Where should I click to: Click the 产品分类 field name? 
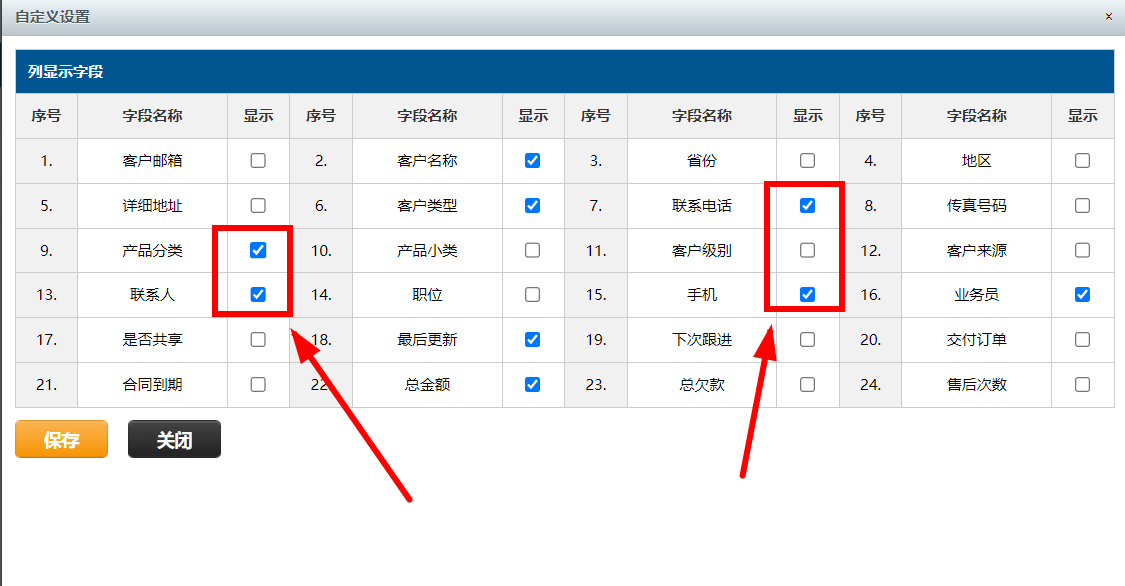(152, 250)
